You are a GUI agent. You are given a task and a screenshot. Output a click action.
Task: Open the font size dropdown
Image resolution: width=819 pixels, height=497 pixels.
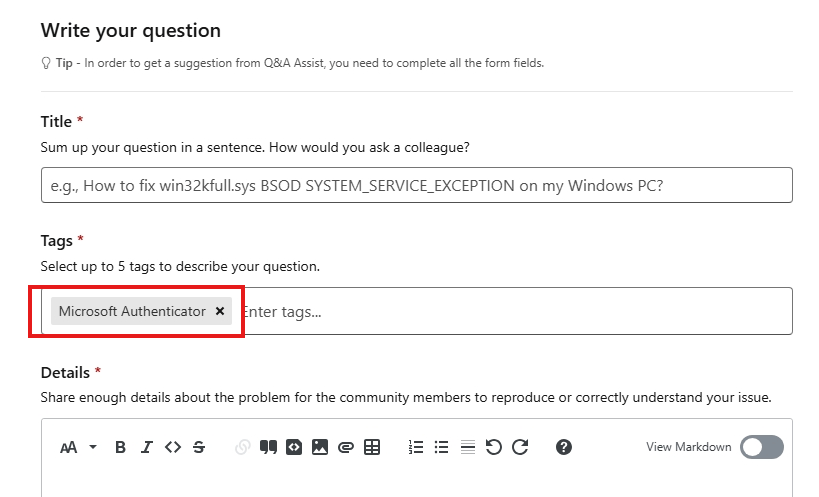pyautogui.click(x=77, y=447)
